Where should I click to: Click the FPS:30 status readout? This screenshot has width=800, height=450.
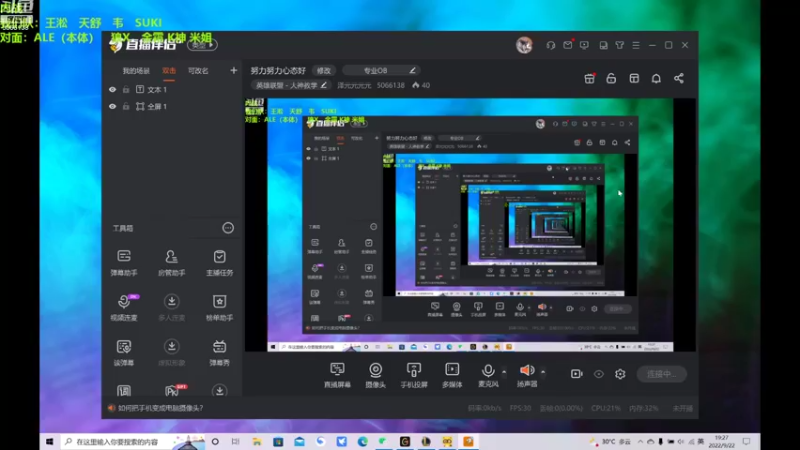(520, 408)
